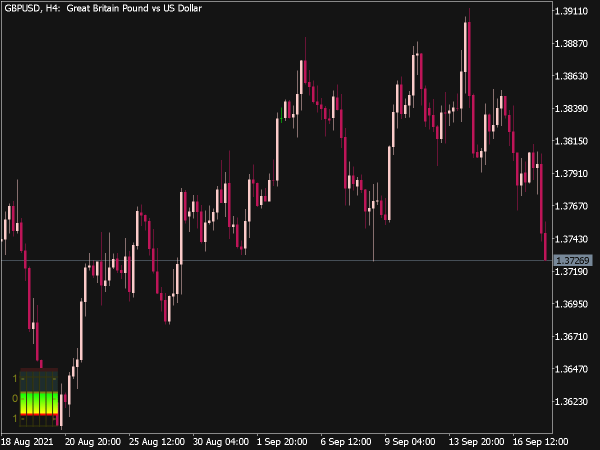Click price axis label 1.38870
The image size is (600, 450).
pos(571,44)
